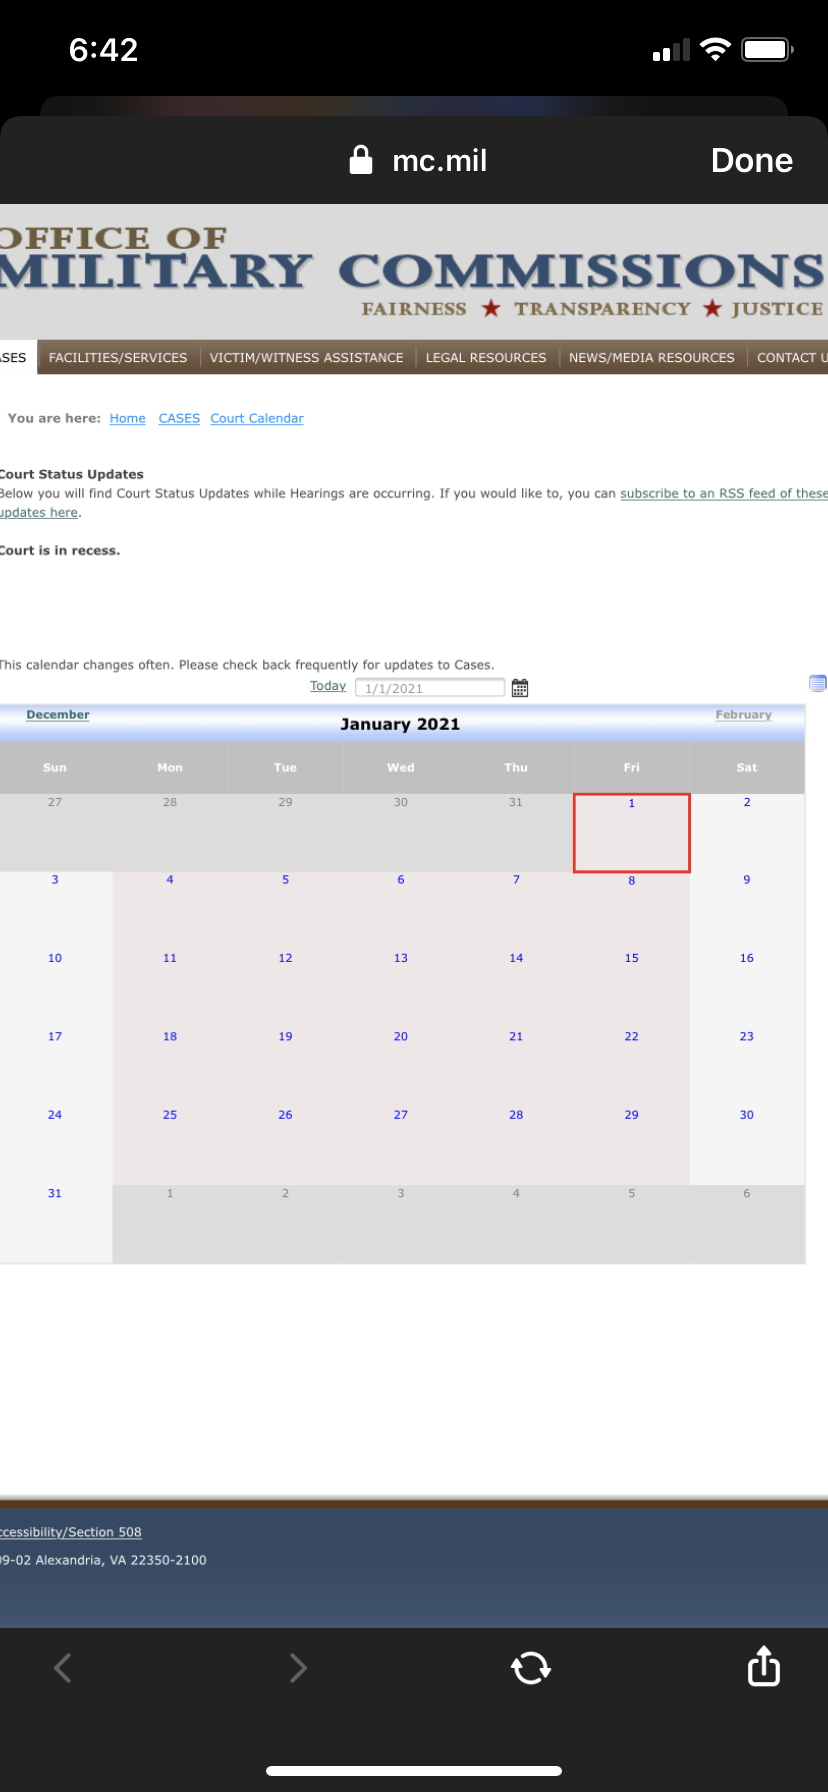Click the Today link above the calendar
Viewport: 828px width, 1792px height.
click(x=328, y=686)
